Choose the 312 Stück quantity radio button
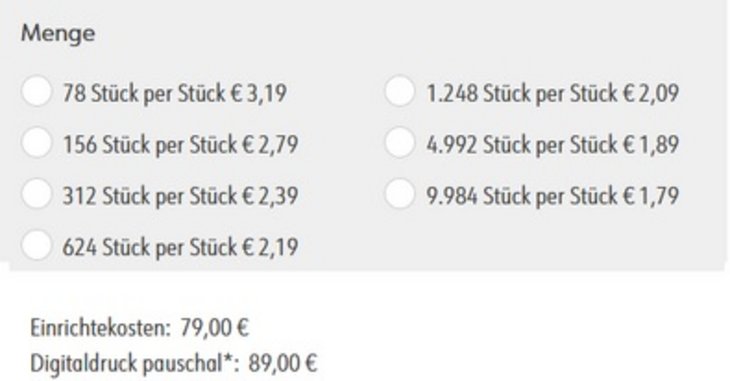730x381 pixels. [37, 194]
